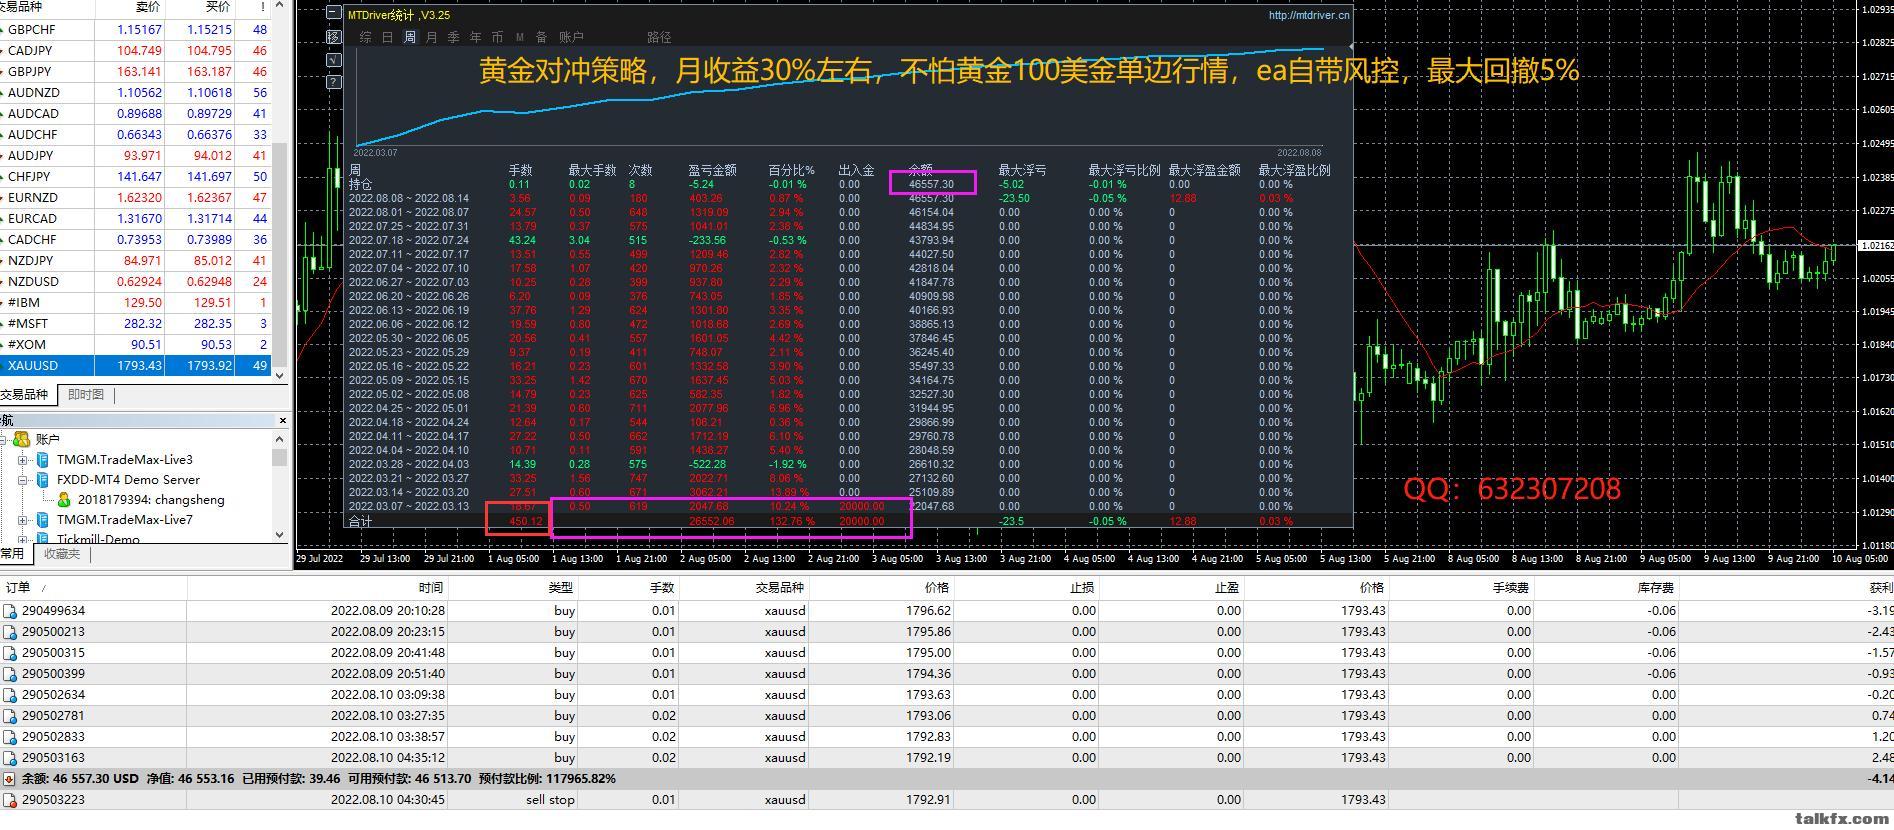Expand the Tickmill-Demo server node
The width and height of the screenshot is (1894, 830).
point(23,539)
